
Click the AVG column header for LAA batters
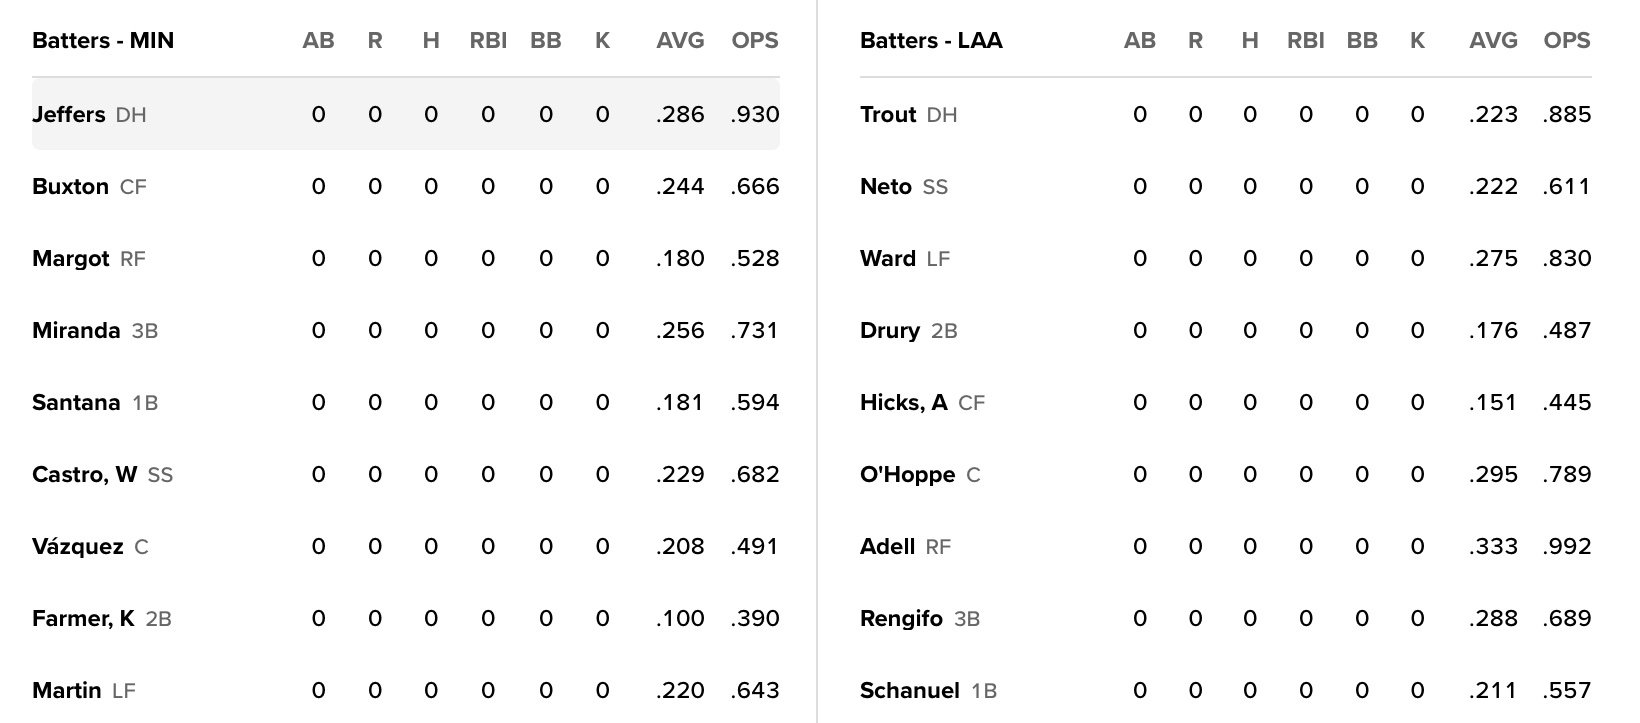click(x=1493, y=41)
